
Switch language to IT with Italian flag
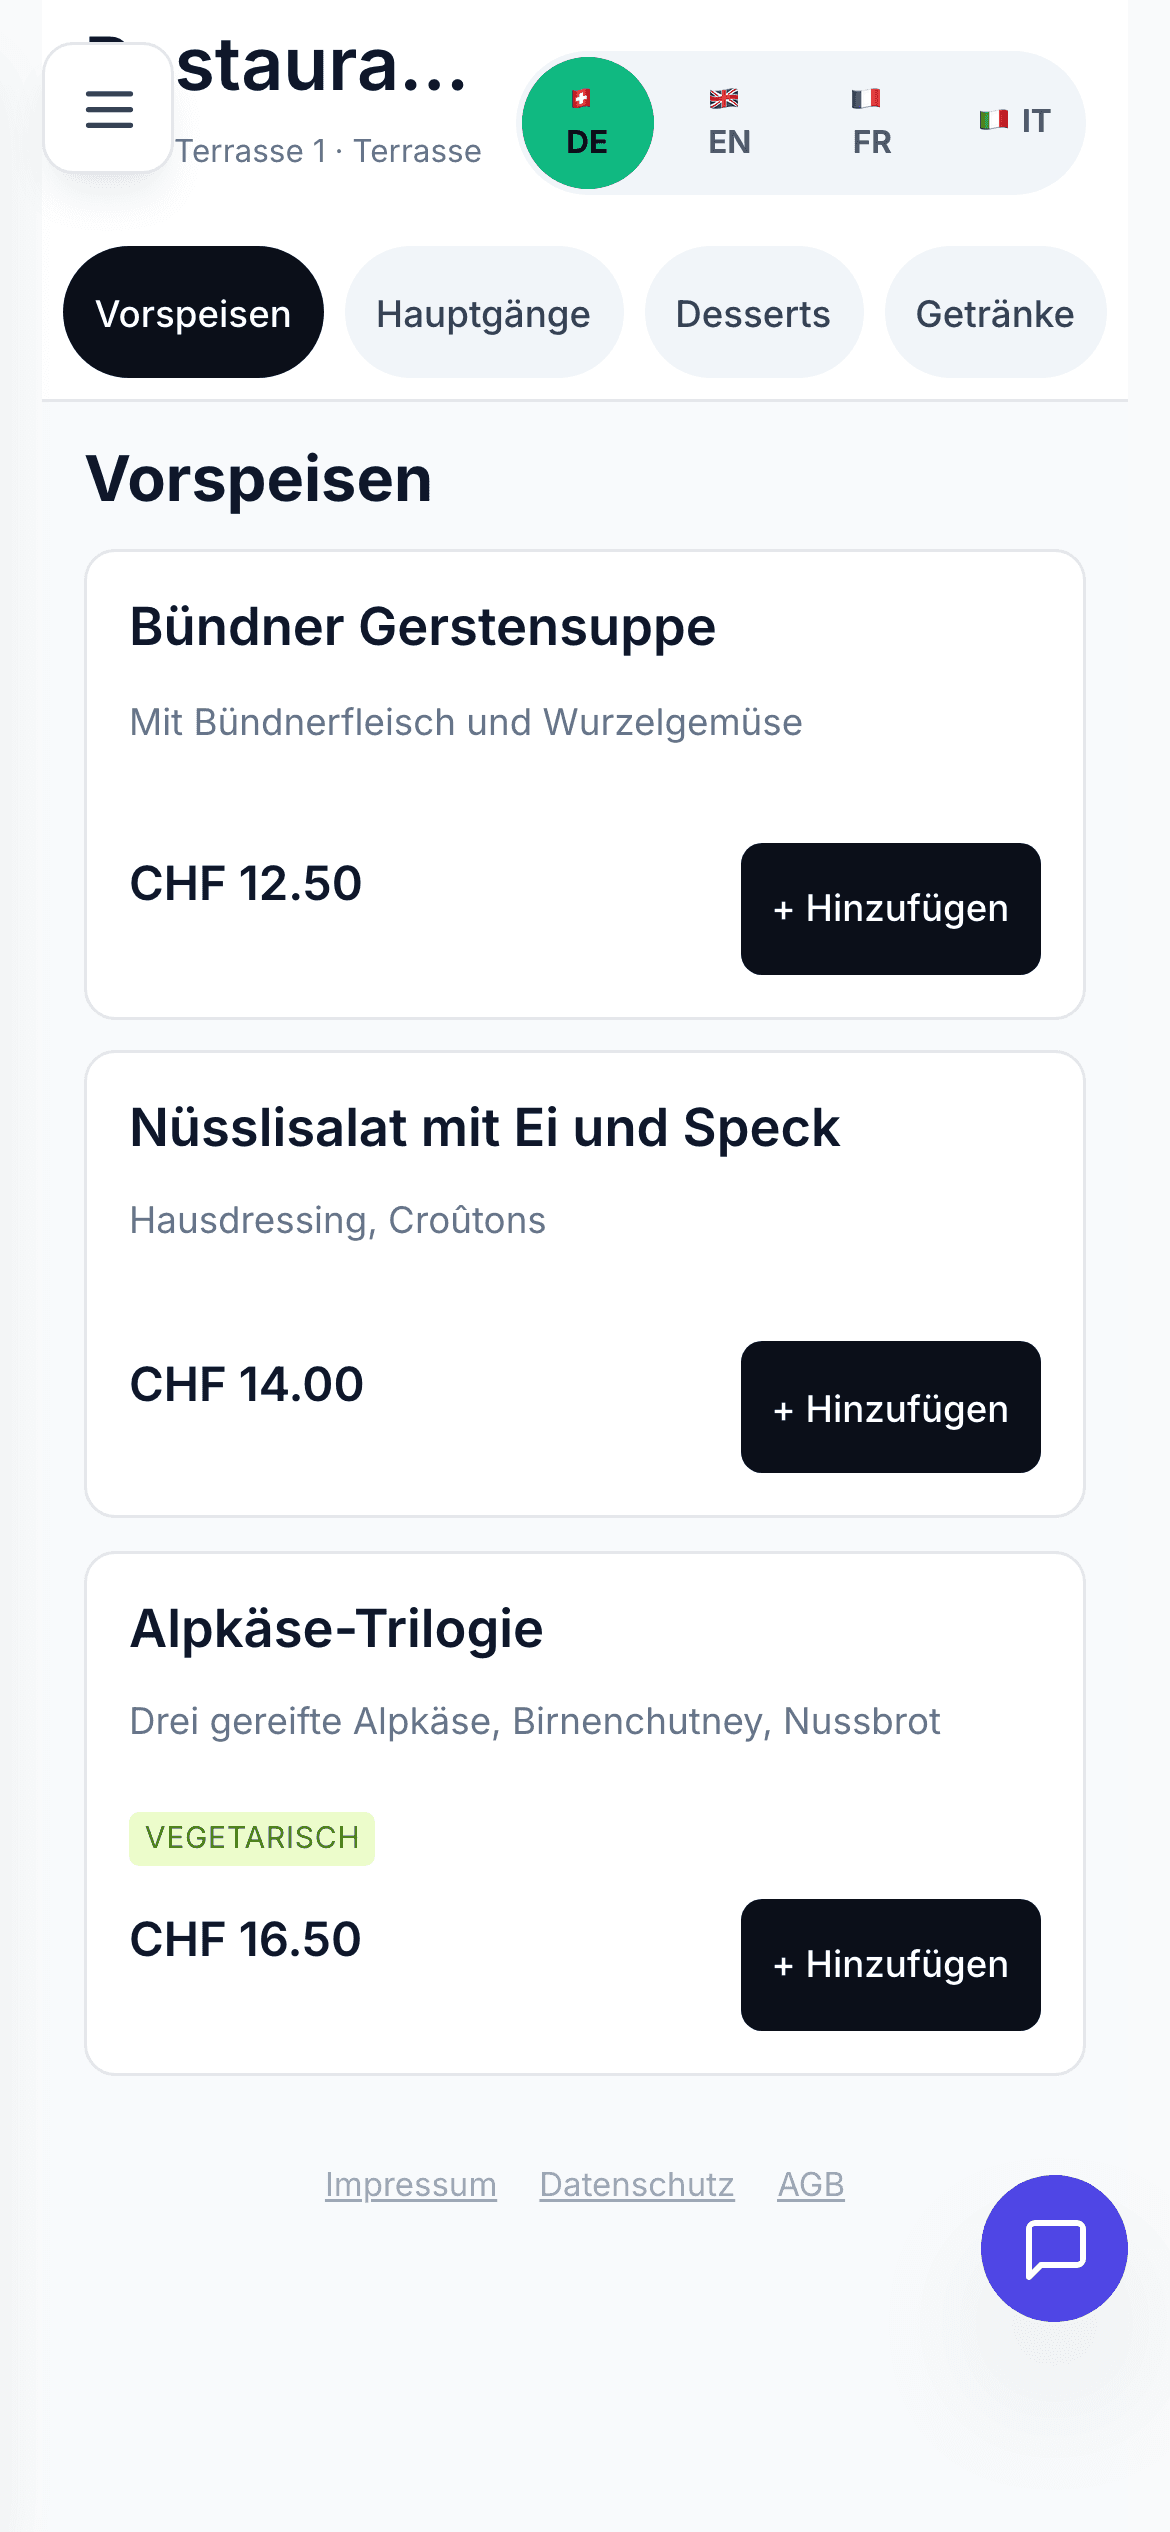click(1014, 121)
